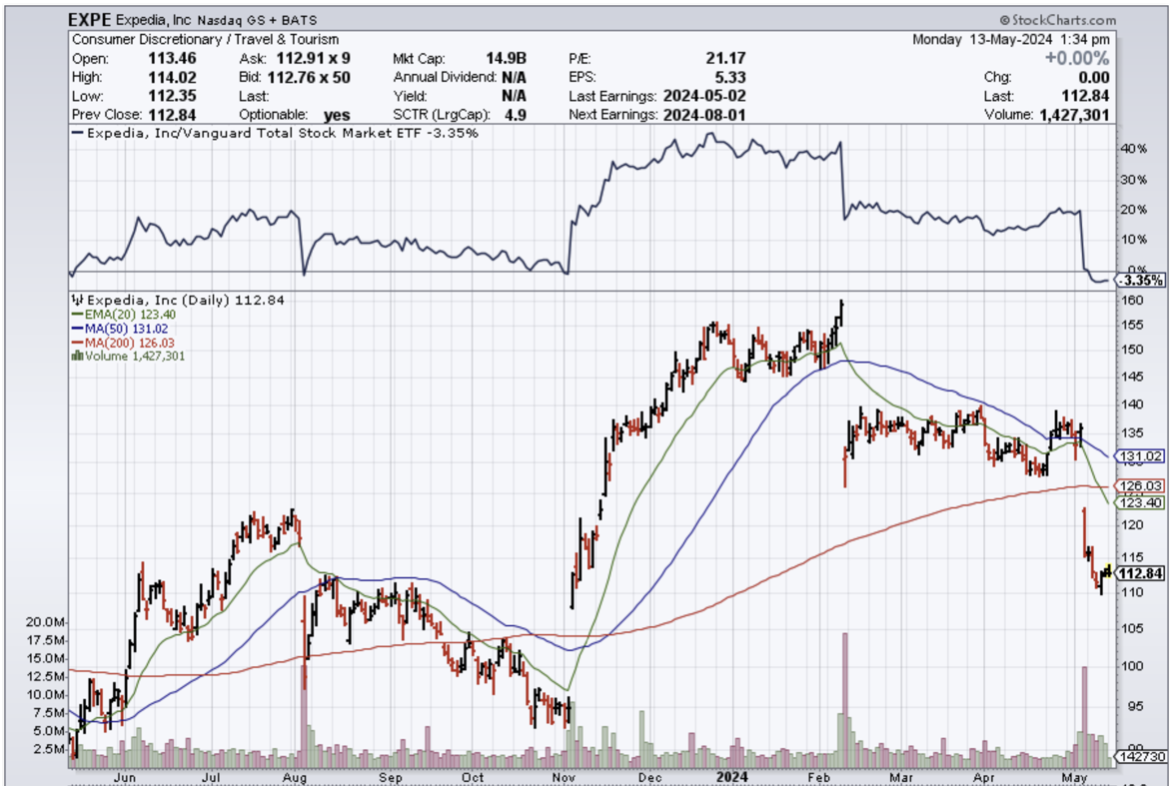Click the StockCharts.com watermark text
1174x790 pixels.
click(1057, 20)
